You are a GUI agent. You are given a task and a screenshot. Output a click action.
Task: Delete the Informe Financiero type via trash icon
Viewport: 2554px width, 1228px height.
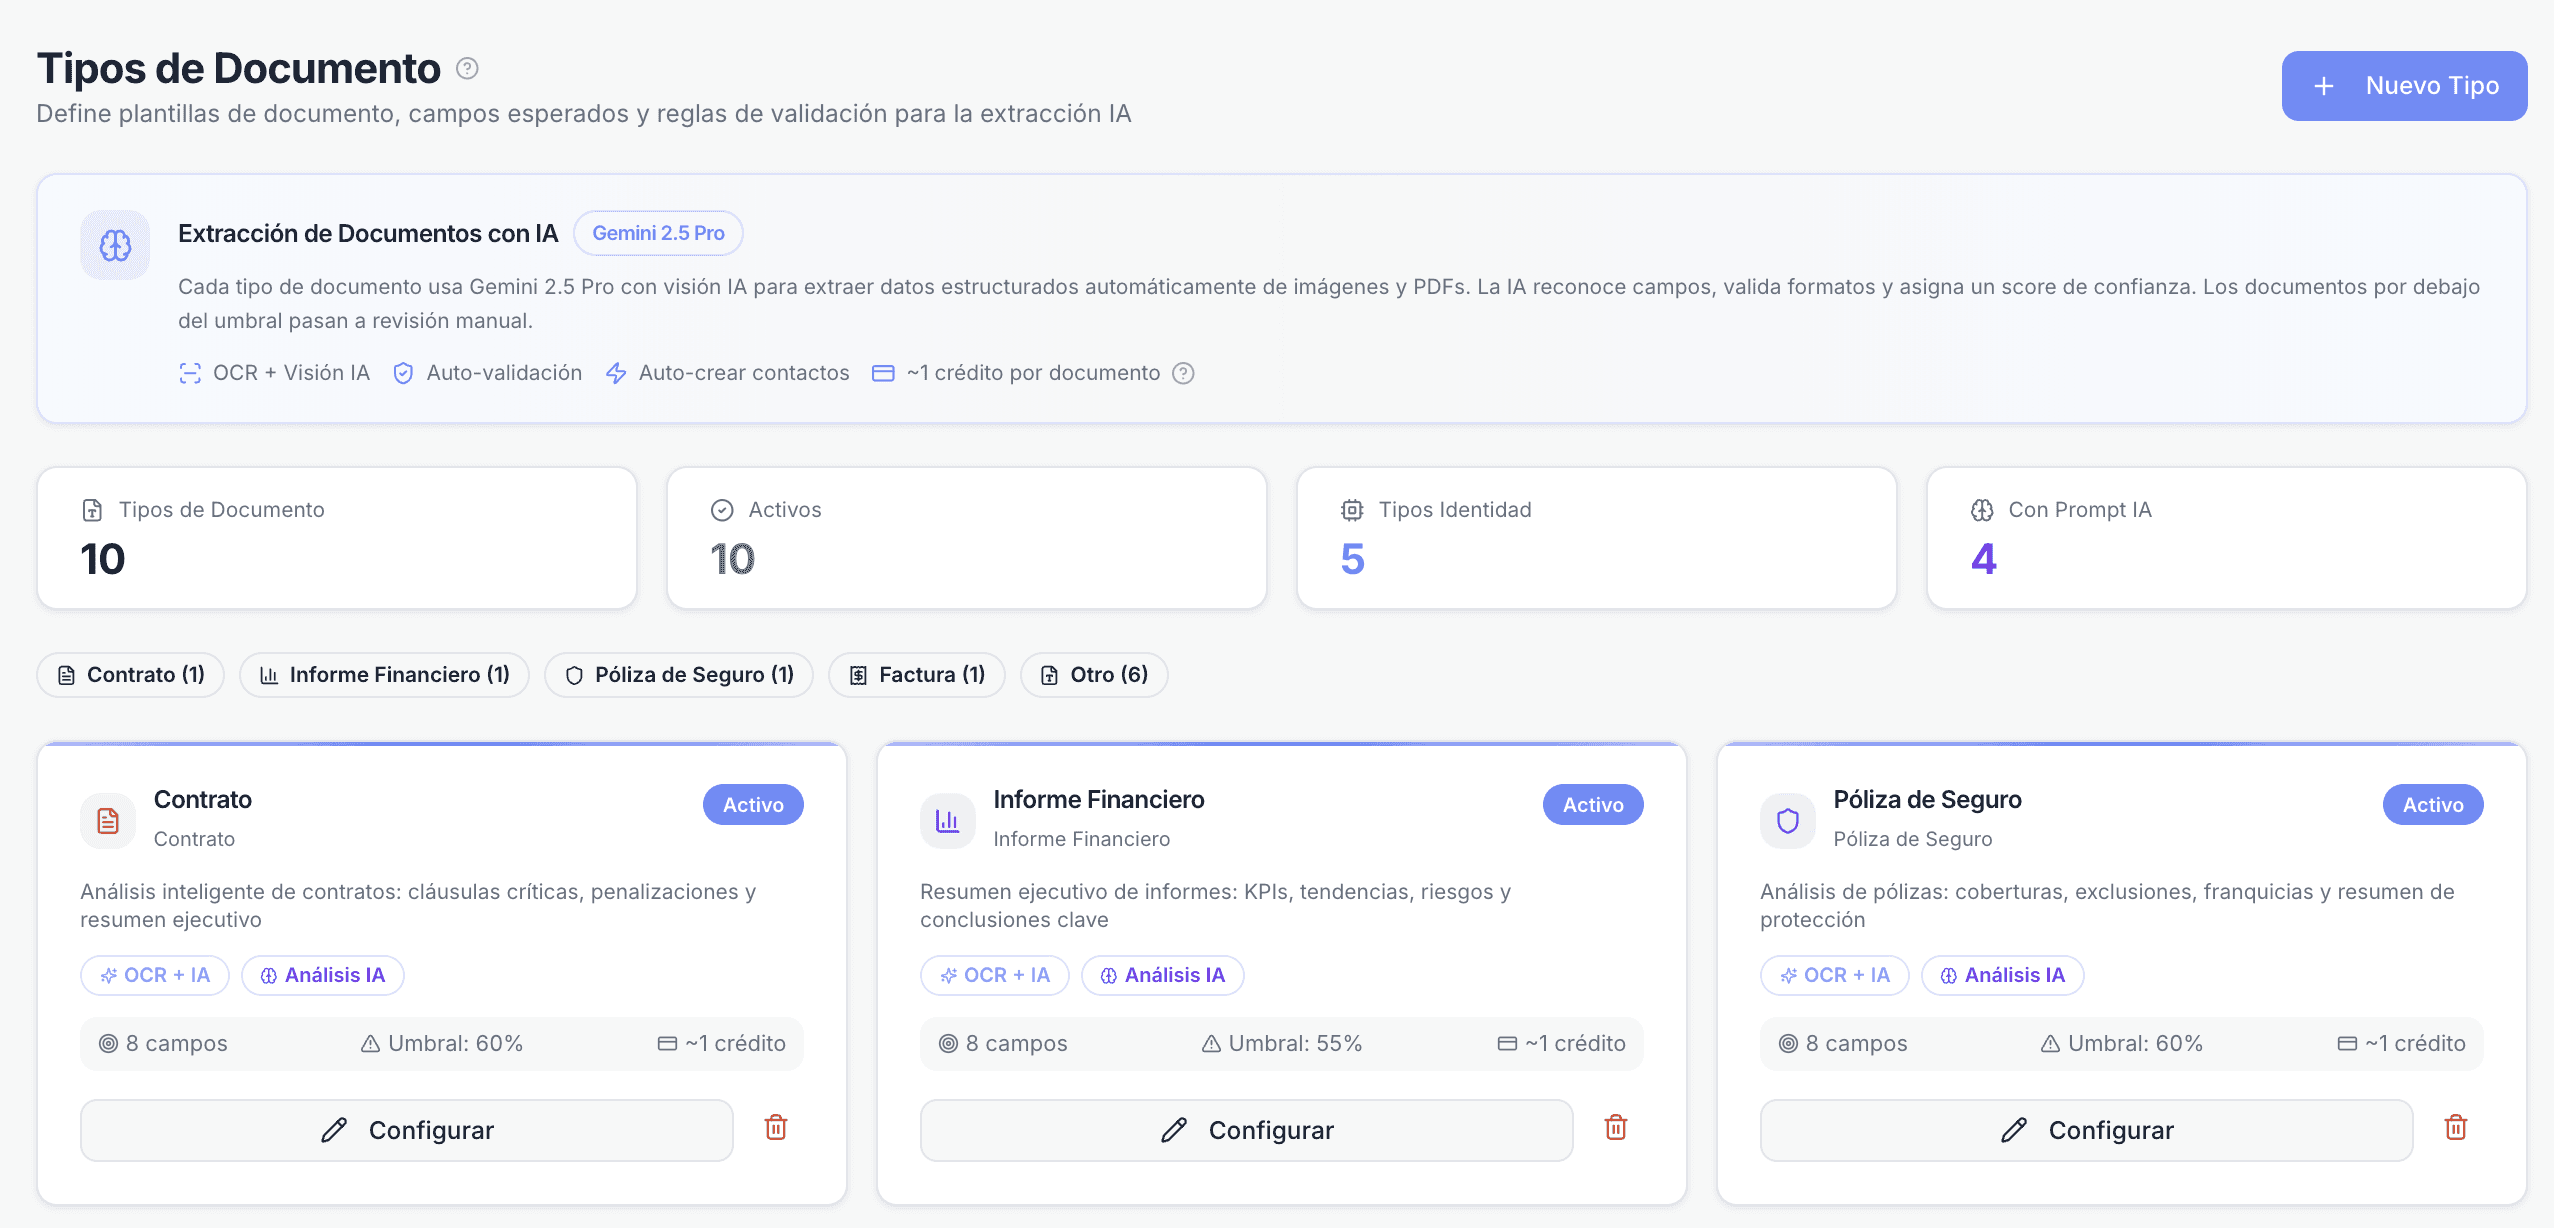tap(1616, 1128)
